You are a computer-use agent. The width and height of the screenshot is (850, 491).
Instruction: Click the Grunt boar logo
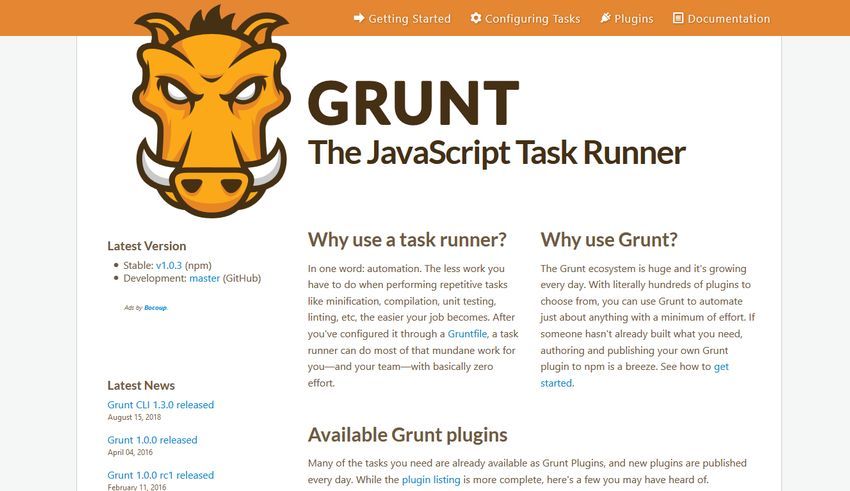click(211, 111)
